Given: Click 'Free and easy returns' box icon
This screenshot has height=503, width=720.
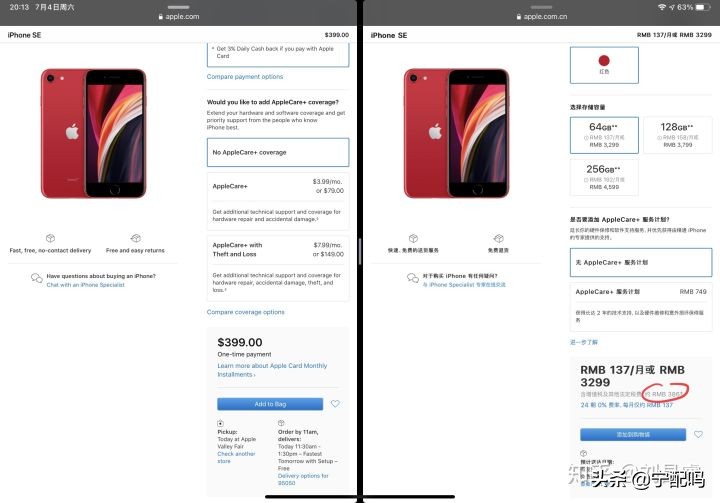Looking at the screenshot, I should click(135, 238).
